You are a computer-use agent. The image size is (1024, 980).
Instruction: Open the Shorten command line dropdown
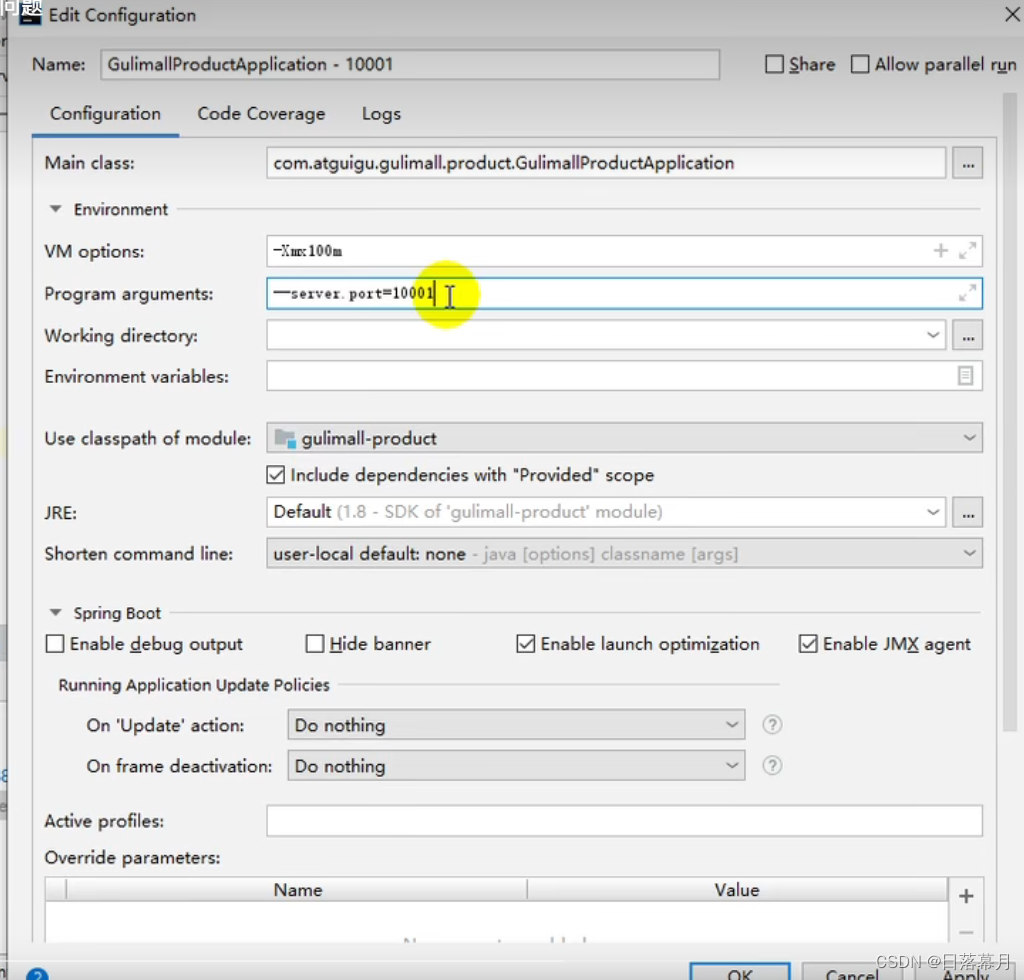point(966,552)
